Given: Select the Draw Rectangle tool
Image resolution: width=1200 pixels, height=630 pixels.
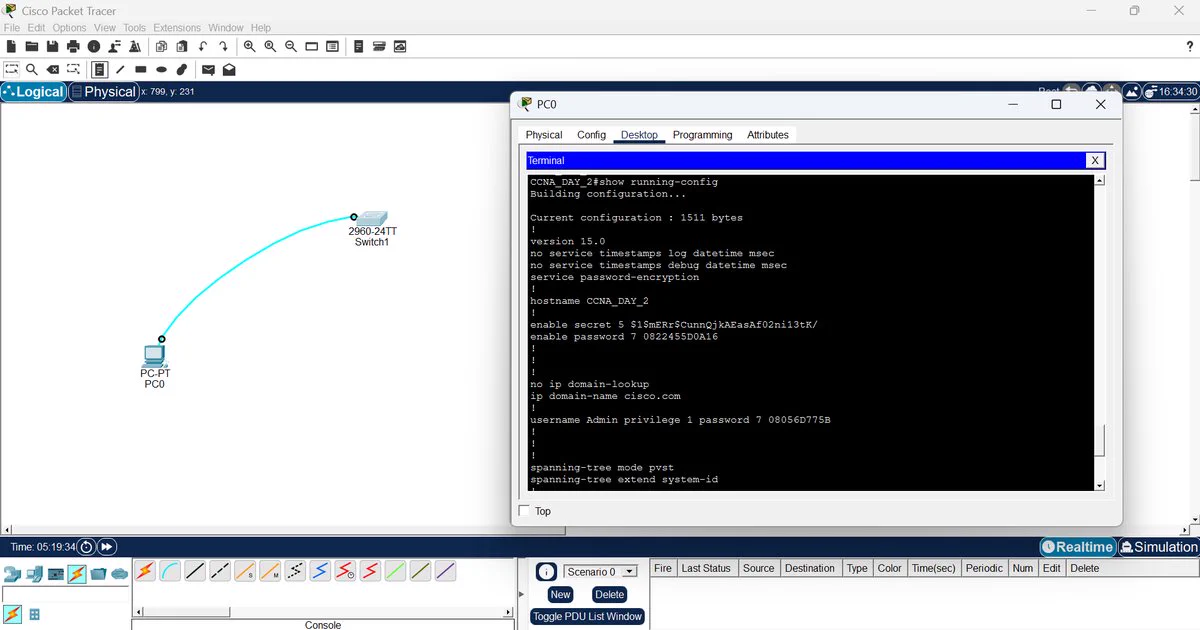Looking at the screenshot, I should pyautogui.click(x=141, y=69).
